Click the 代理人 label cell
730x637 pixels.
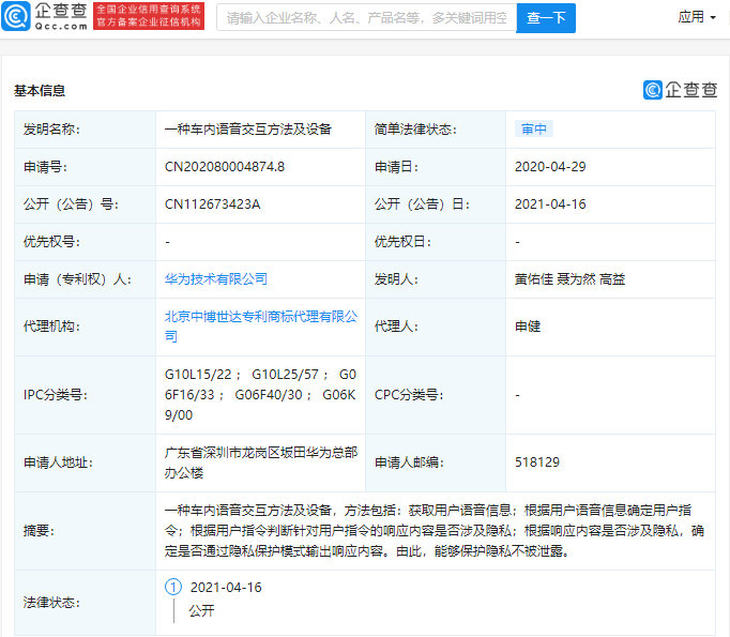click(x=436, y=326)
